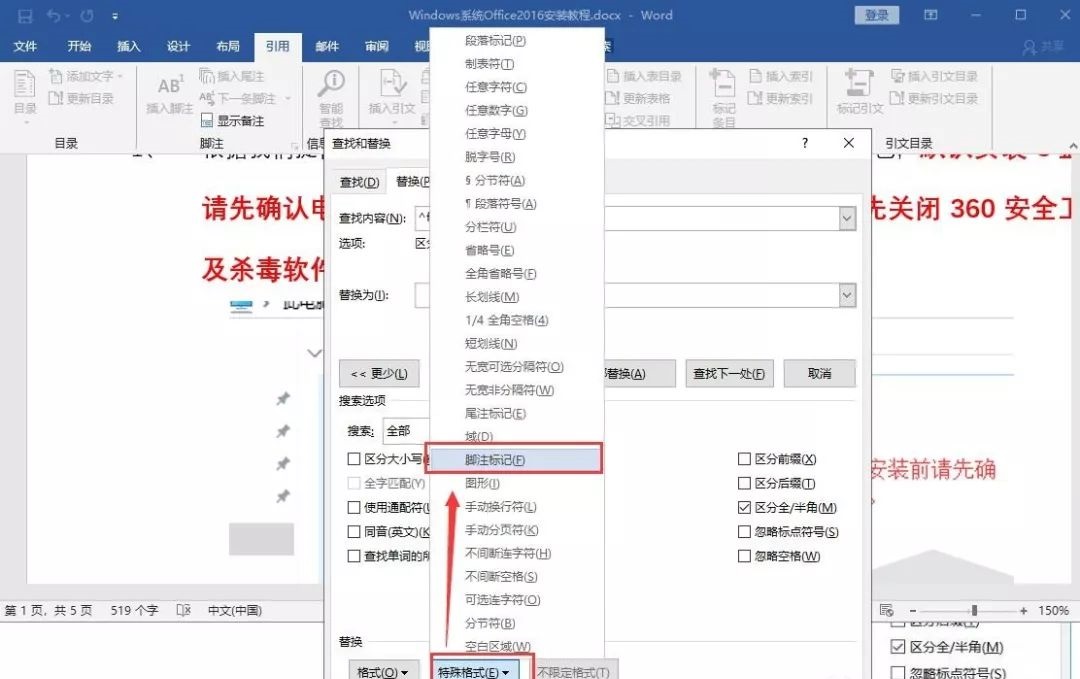Choose 任意字符(C) from the menu
The height and width of the screenshot is (679, 1080).
click(517, 87)
